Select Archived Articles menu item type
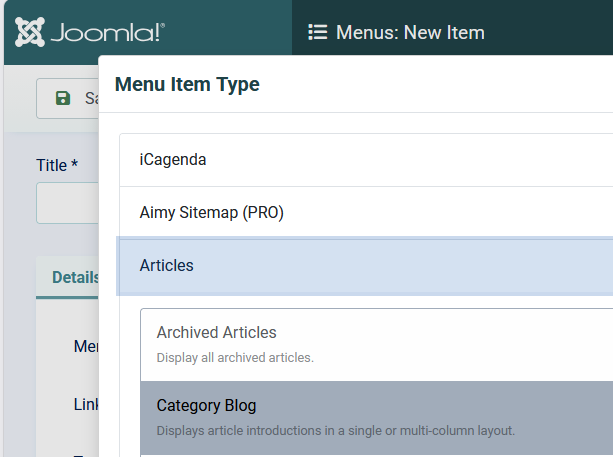Viewport: 613px width, 457px height. point(377,344)
